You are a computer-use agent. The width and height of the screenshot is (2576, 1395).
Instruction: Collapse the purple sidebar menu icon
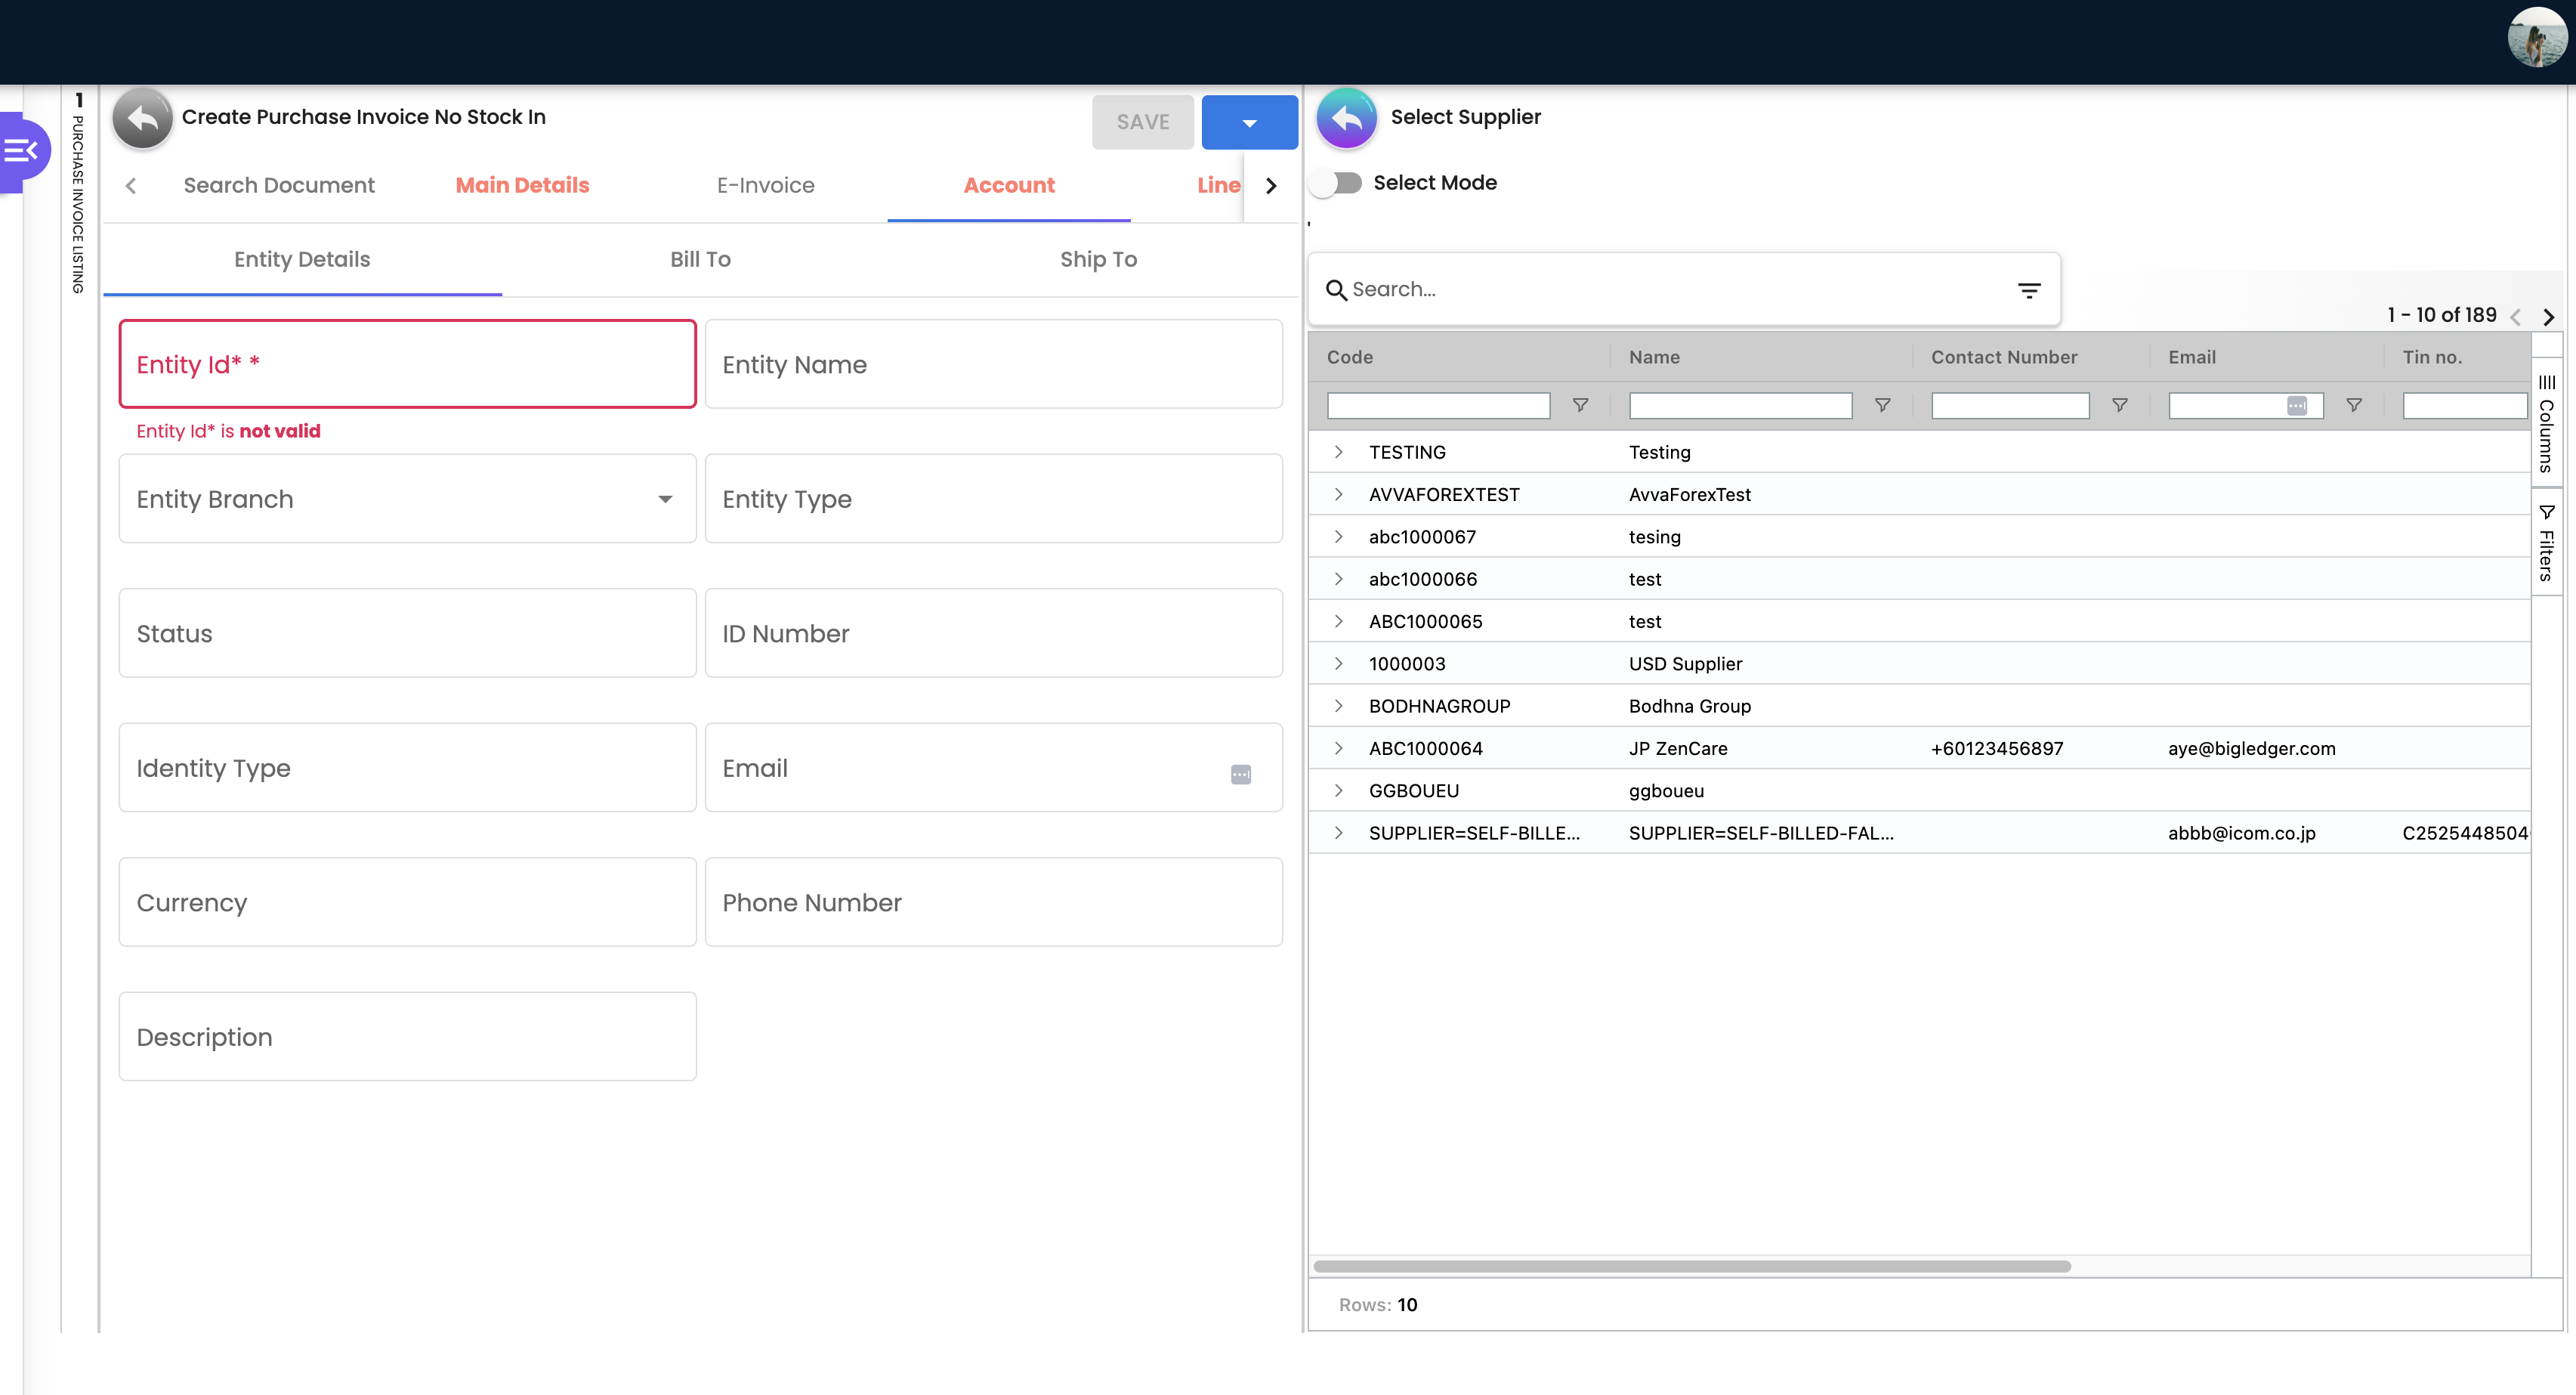[x=21, y=151]
